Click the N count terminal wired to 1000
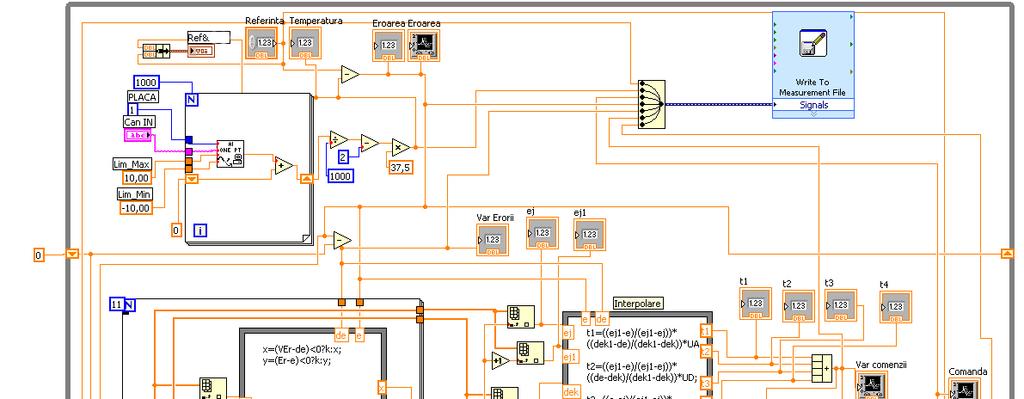The width and height of the screenshot is (1024, 399). [191, 100]
